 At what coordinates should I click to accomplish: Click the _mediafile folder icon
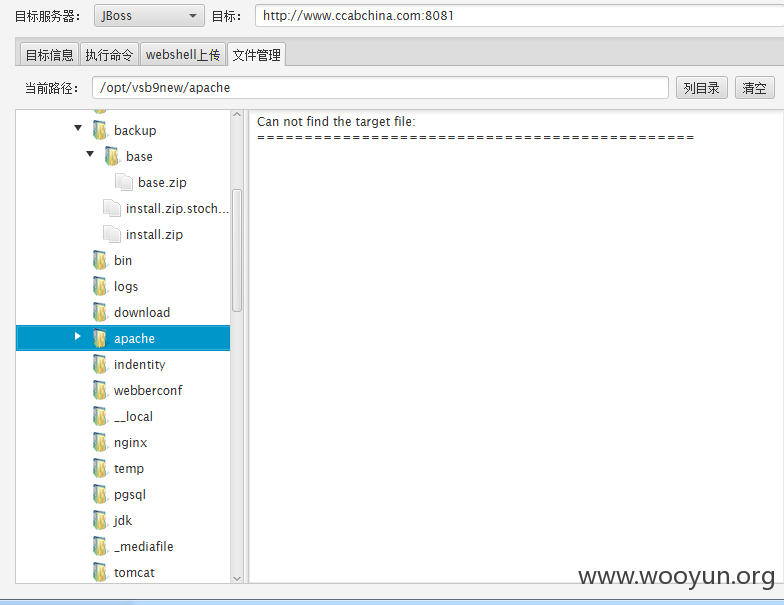[100, 546]
